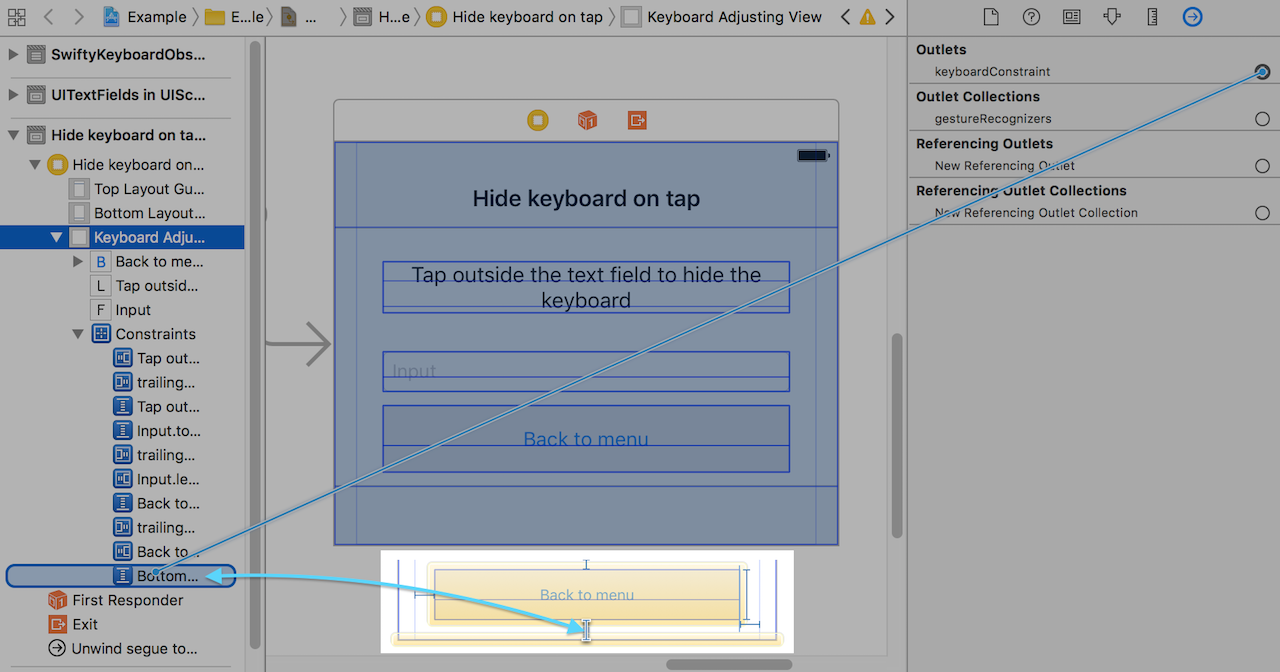
Task: Expand the Back to me... button row
Action: pos(78,262)
